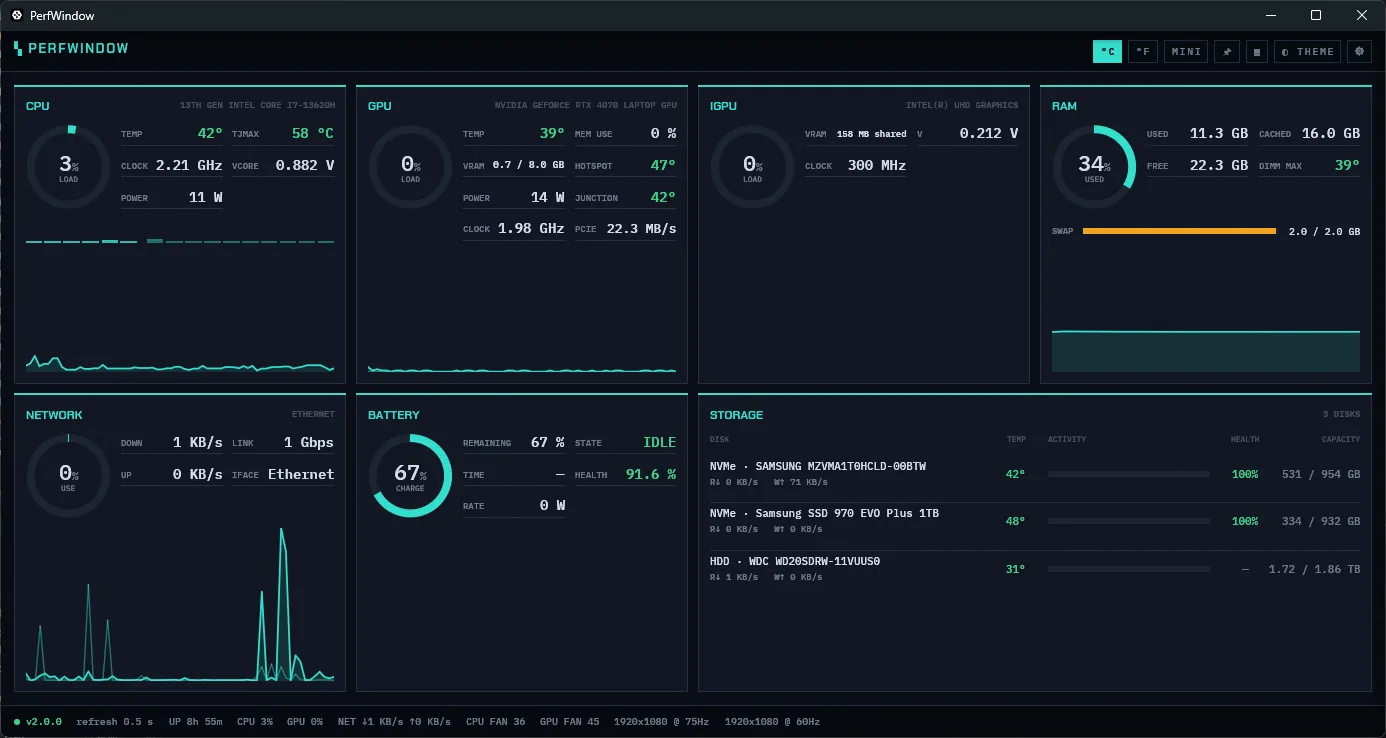The height and width of the screenshot is (738, 1386).
Task: Click the STORAGE panel title
Action: [x=736, y=415]
